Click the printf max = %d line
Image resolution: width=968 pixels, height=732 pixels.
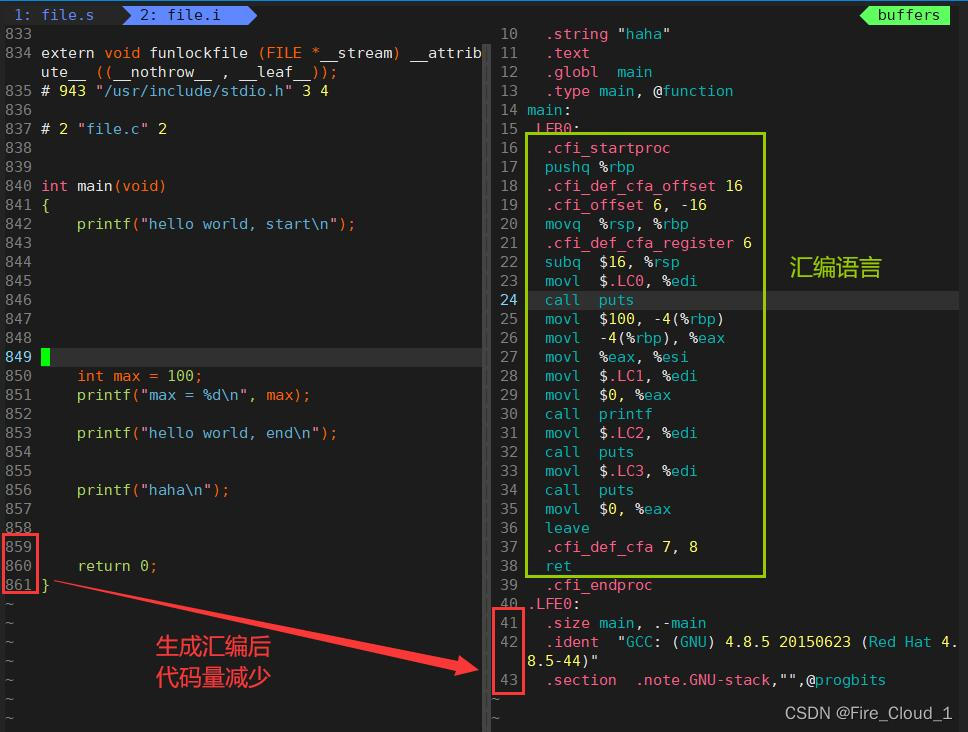[193, 395]
